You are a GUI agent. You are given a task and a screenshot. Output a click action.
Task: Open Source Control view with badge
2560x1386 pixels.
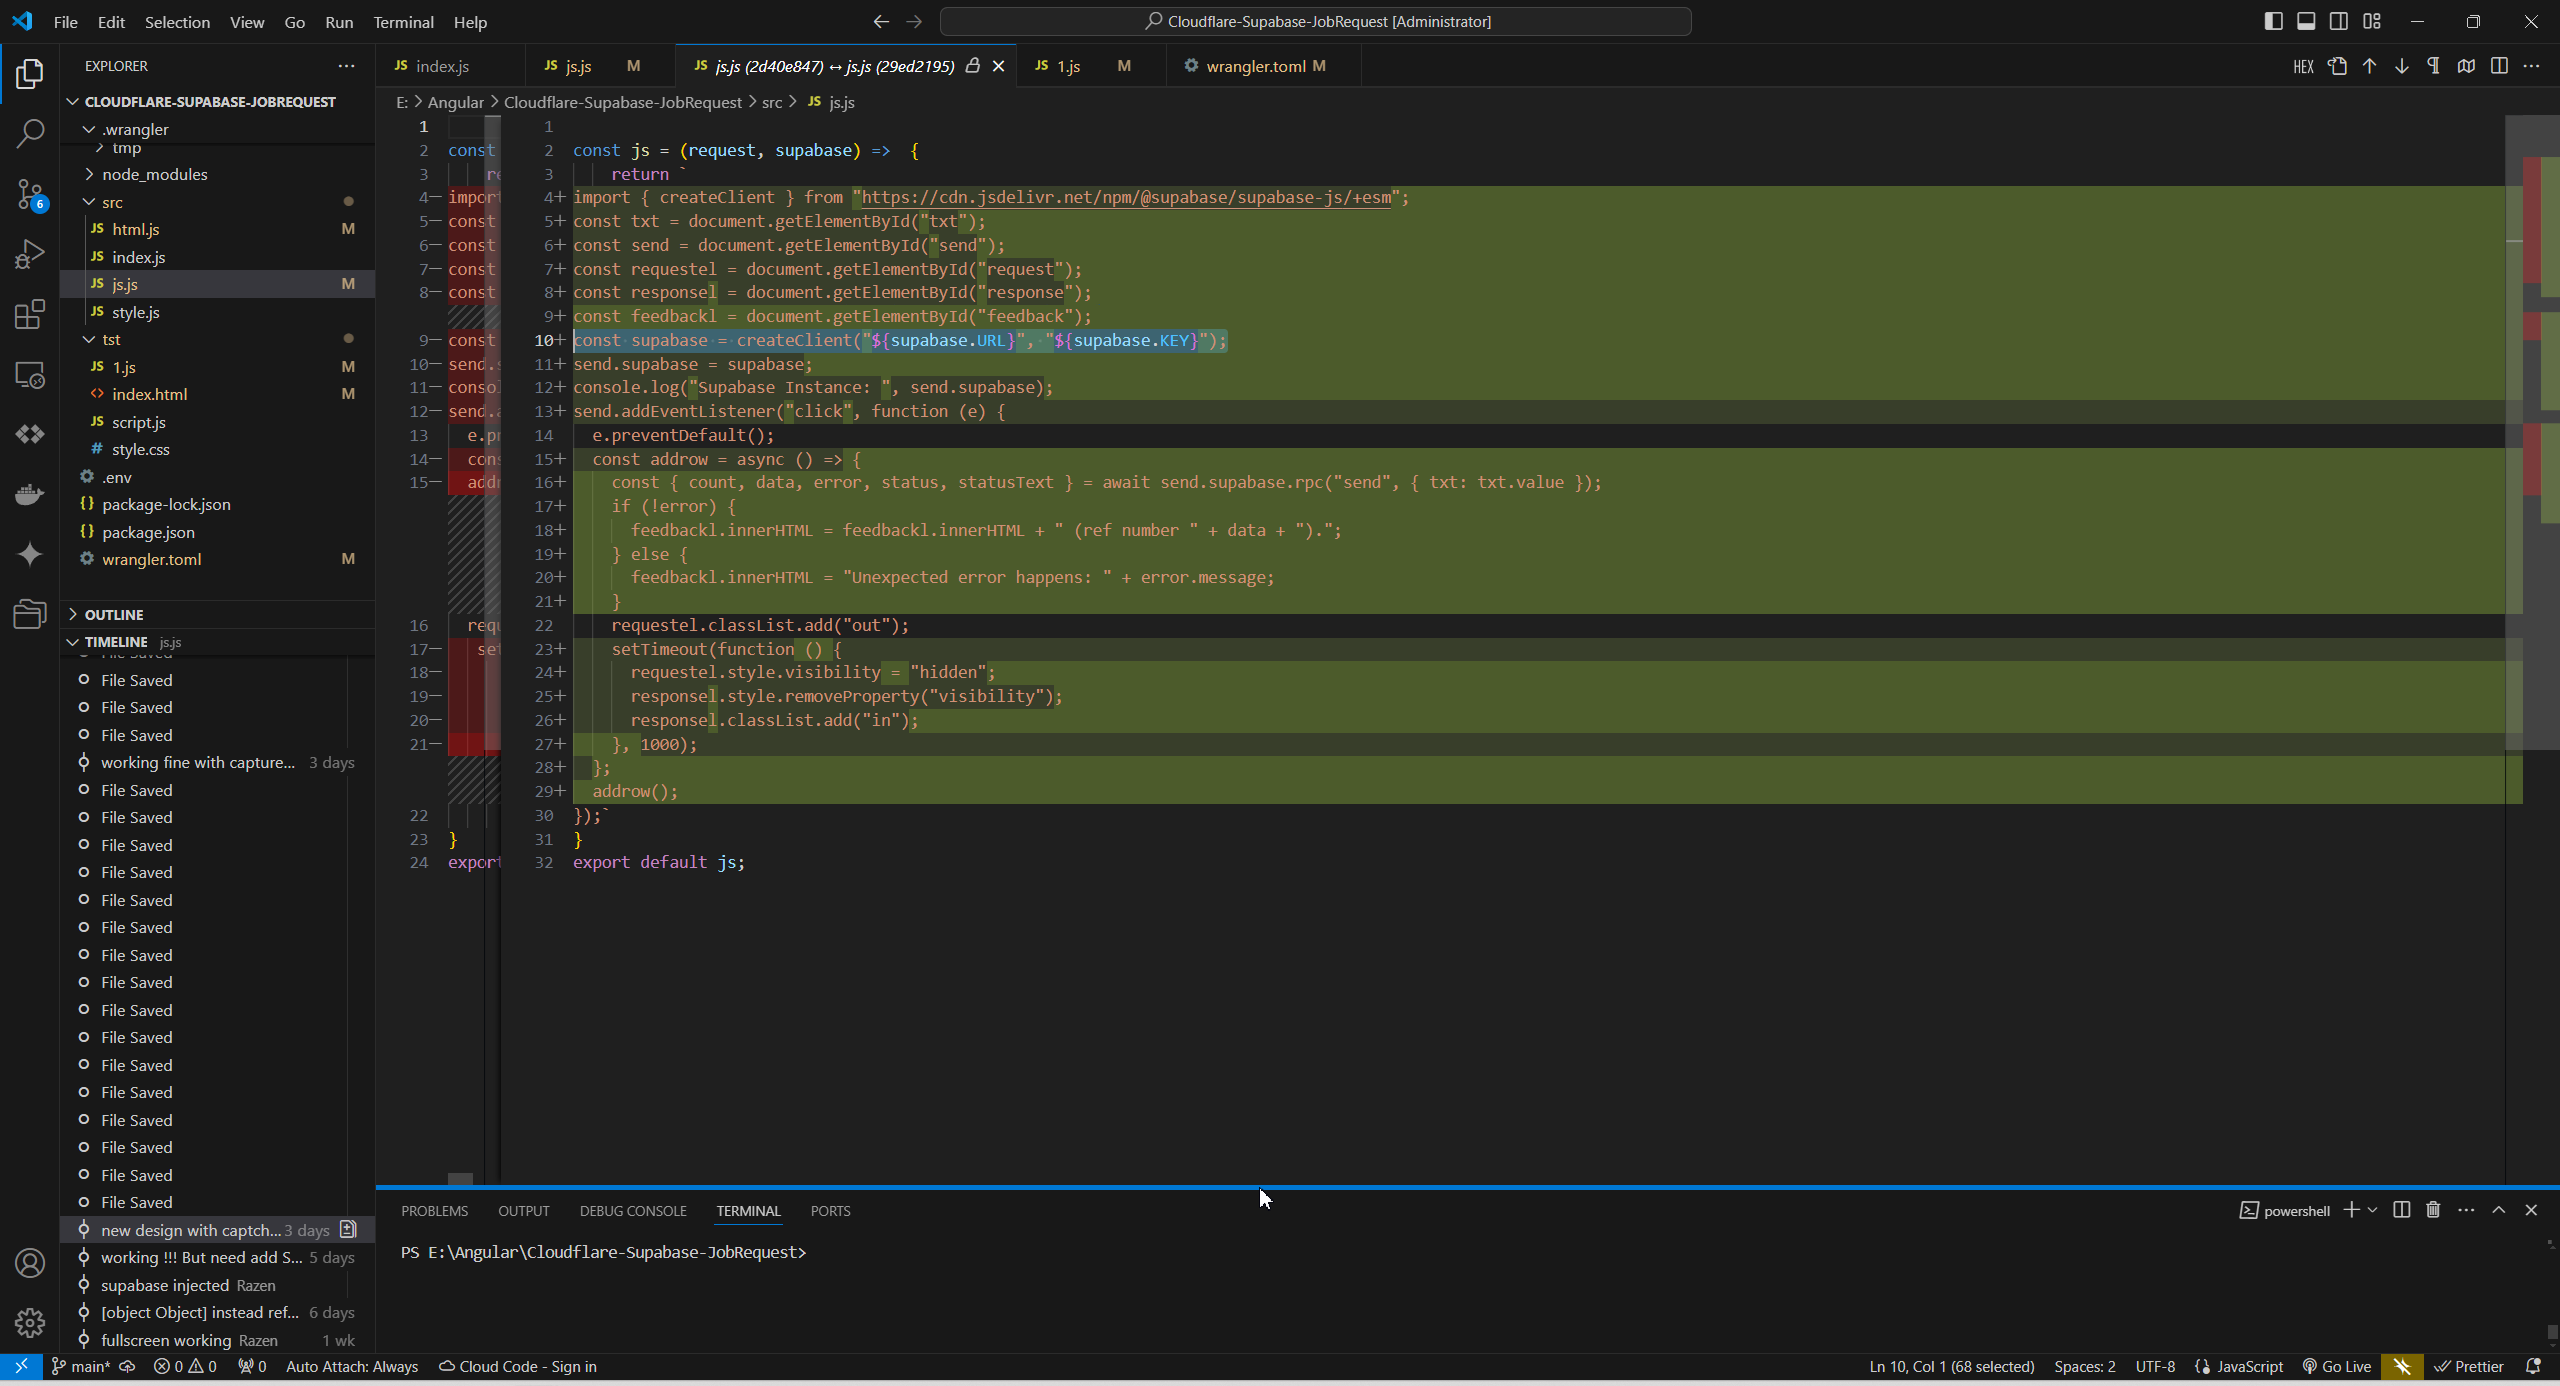click(x=30, y=194)
